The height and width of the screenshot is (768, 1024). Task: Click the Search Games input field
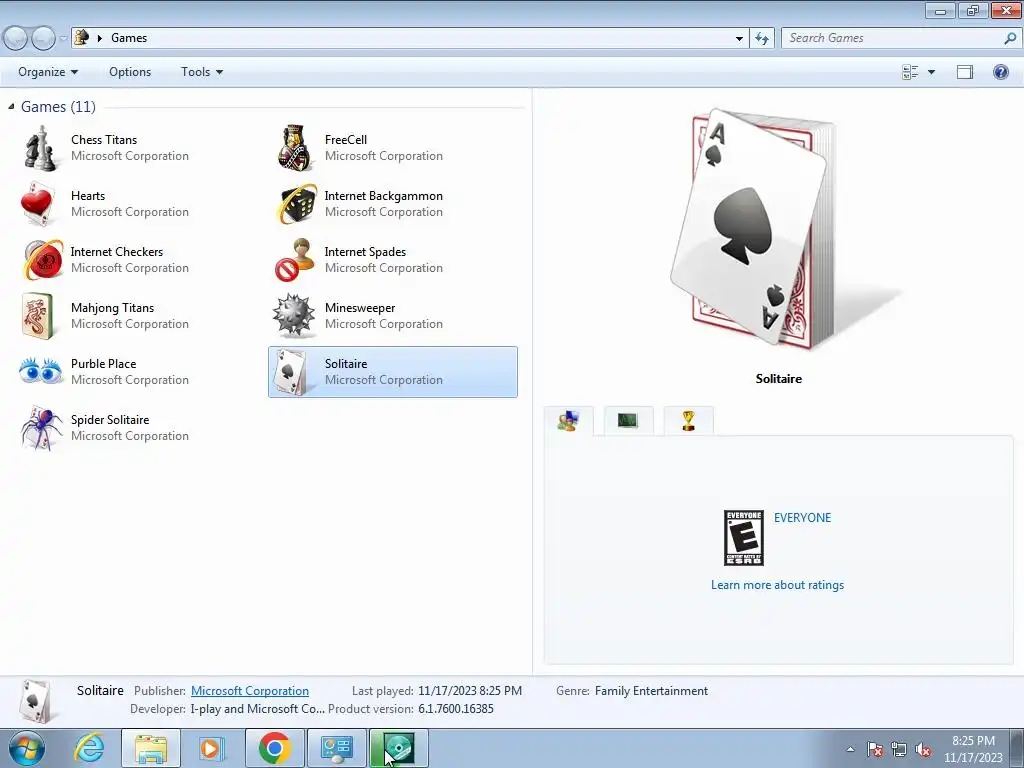tap(891, 38)
